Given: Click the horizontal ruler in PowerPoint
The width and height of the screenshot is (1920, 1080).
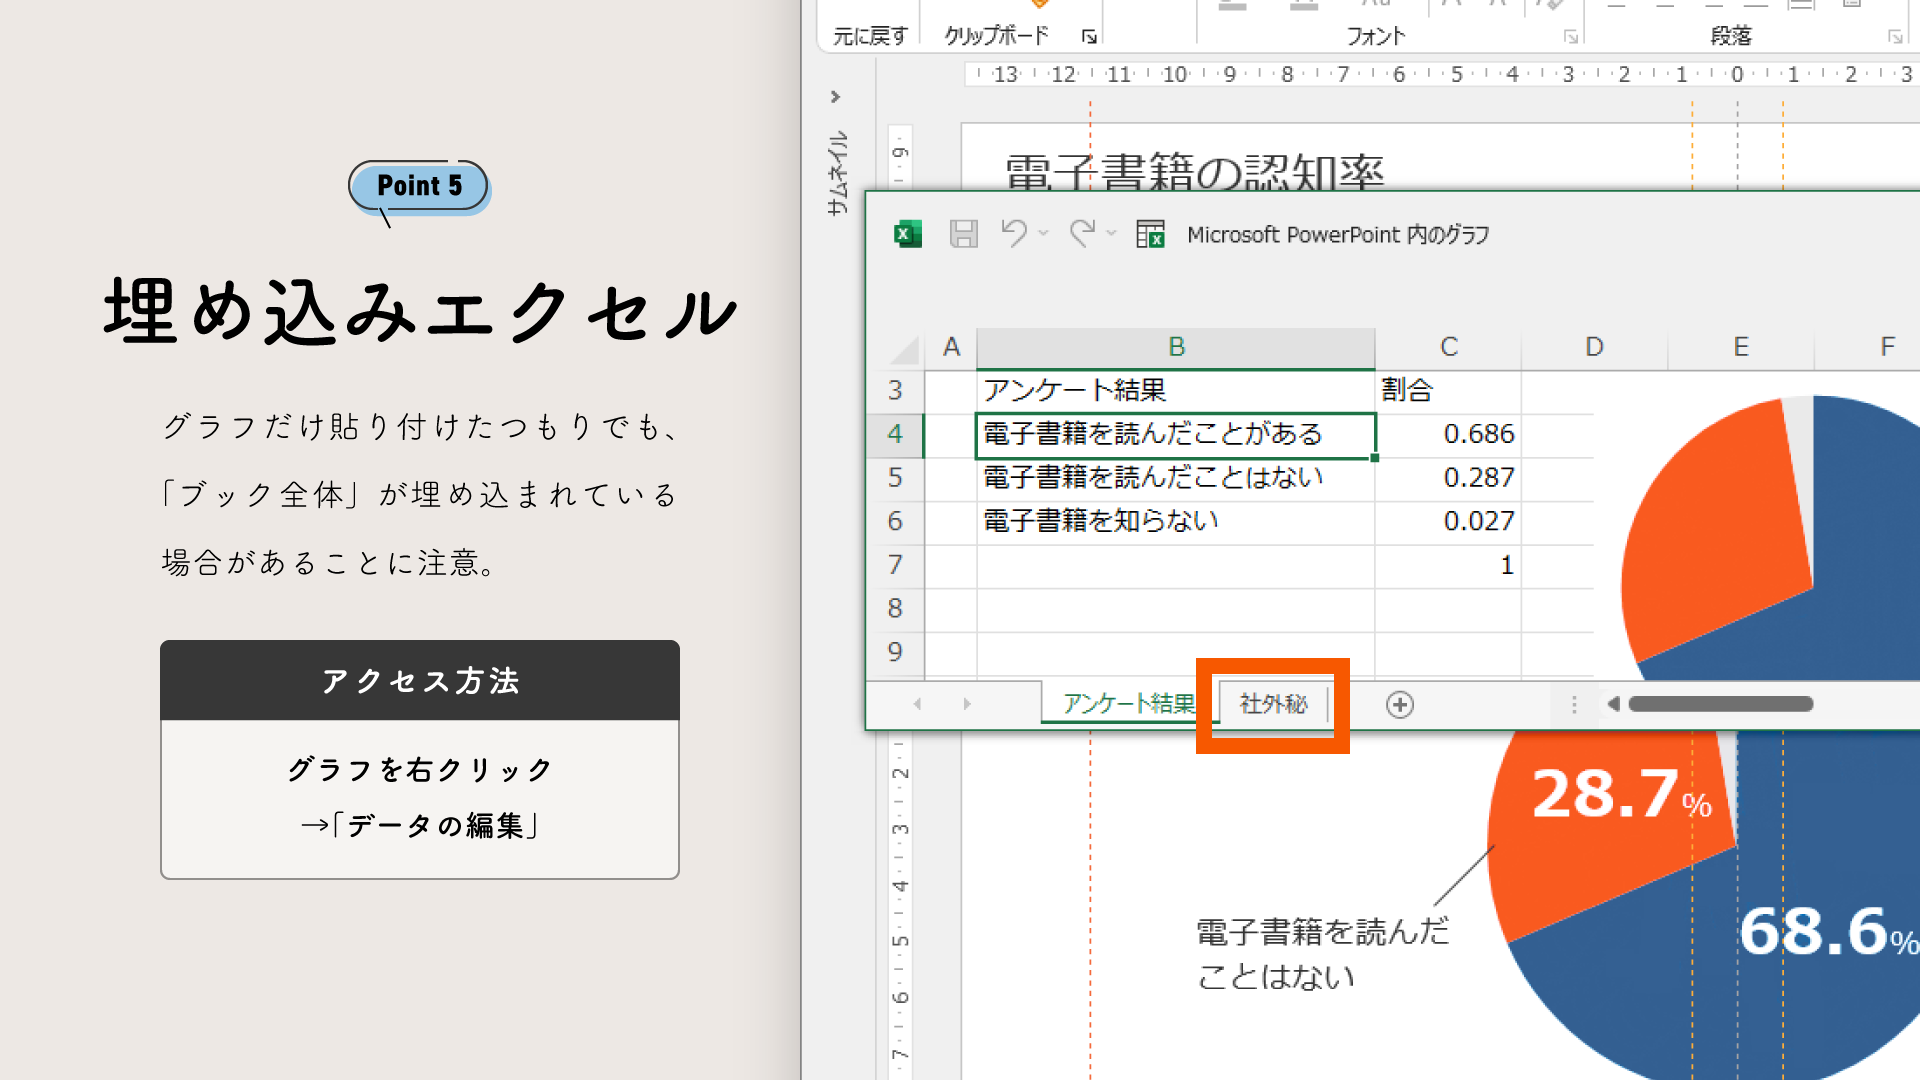Looking at the screenshot, I should pyautogui.click(x=1440, y=74).
